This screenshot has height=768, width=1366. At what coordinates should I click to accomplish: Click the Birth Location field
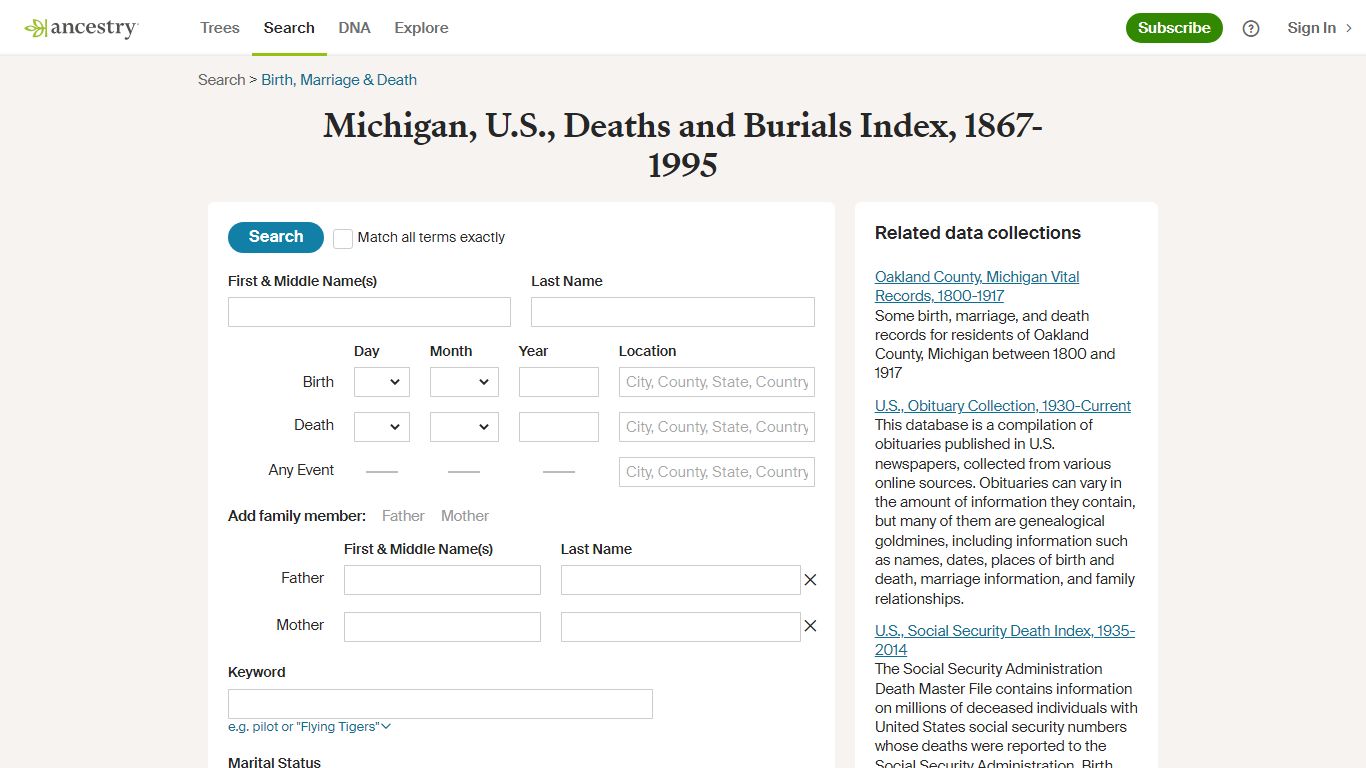click(717, 382)
